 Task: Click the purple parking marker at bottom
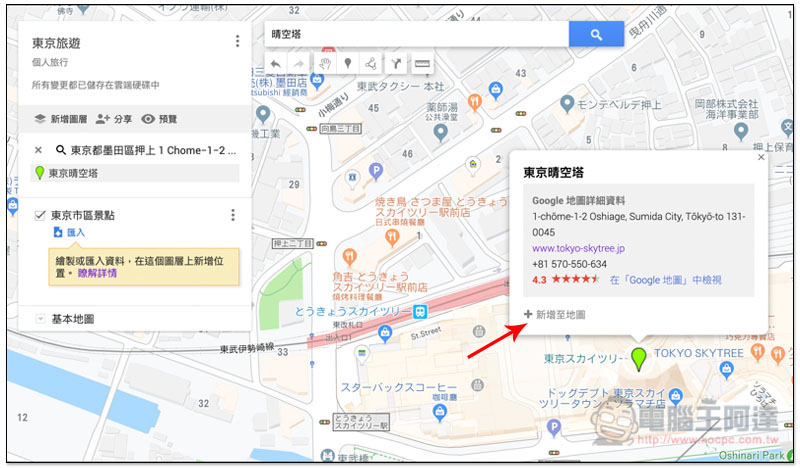554,427
